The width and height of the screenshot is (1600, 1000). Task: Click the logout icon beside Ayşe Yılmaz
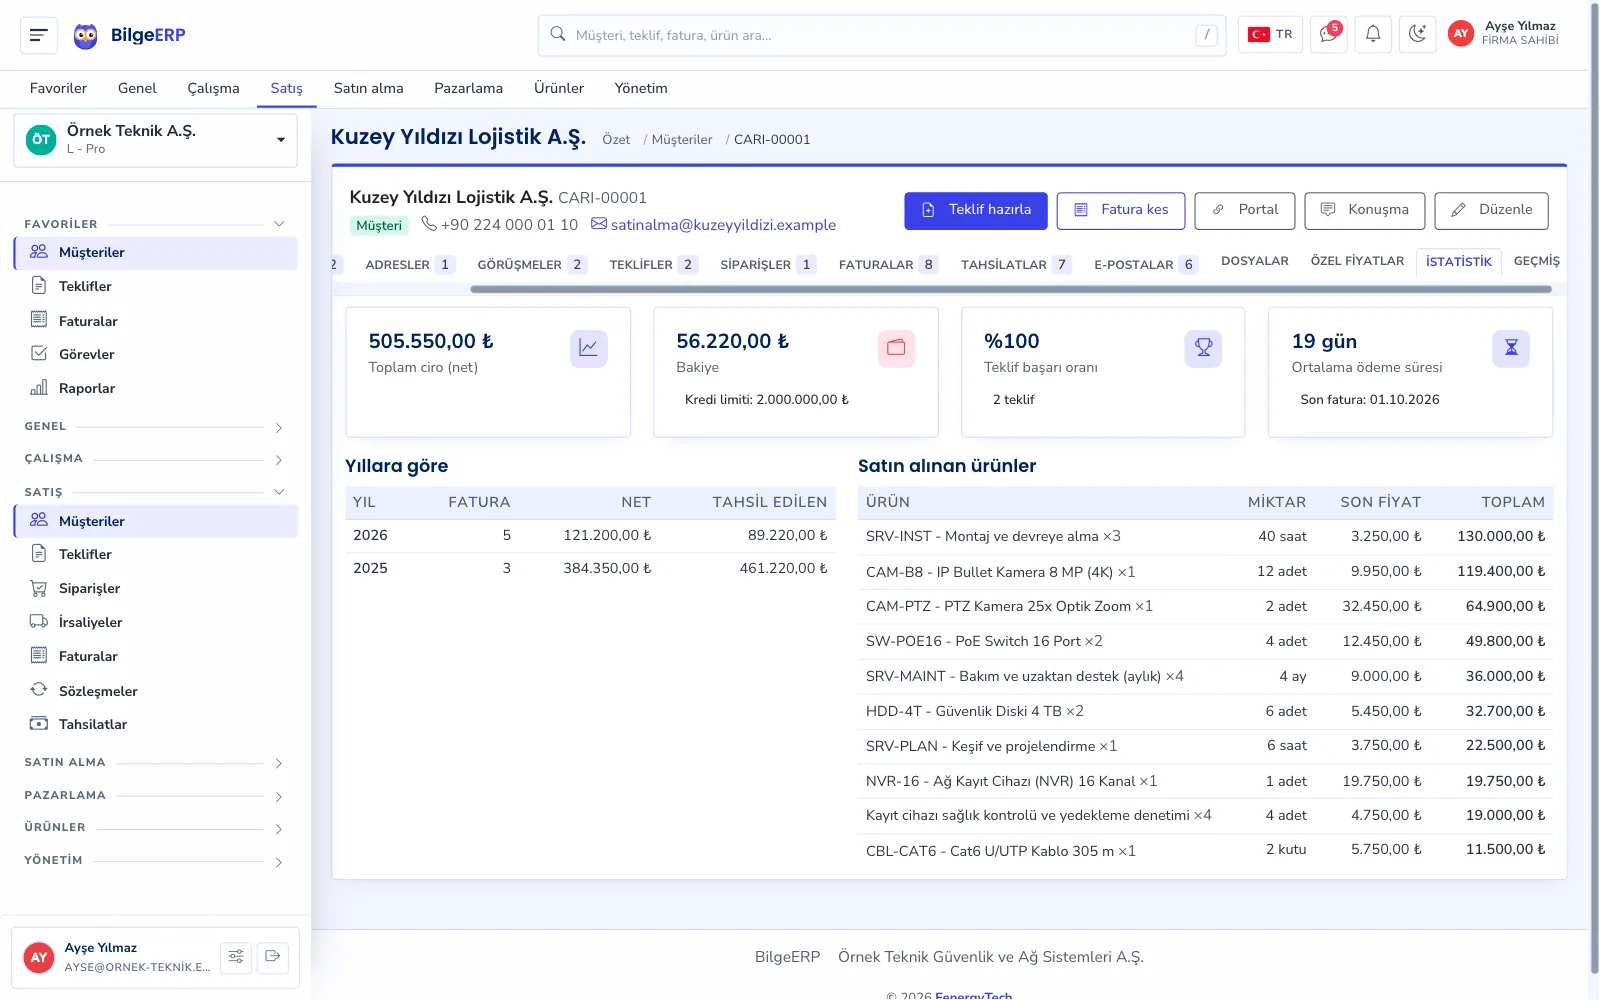coord(272,957)
